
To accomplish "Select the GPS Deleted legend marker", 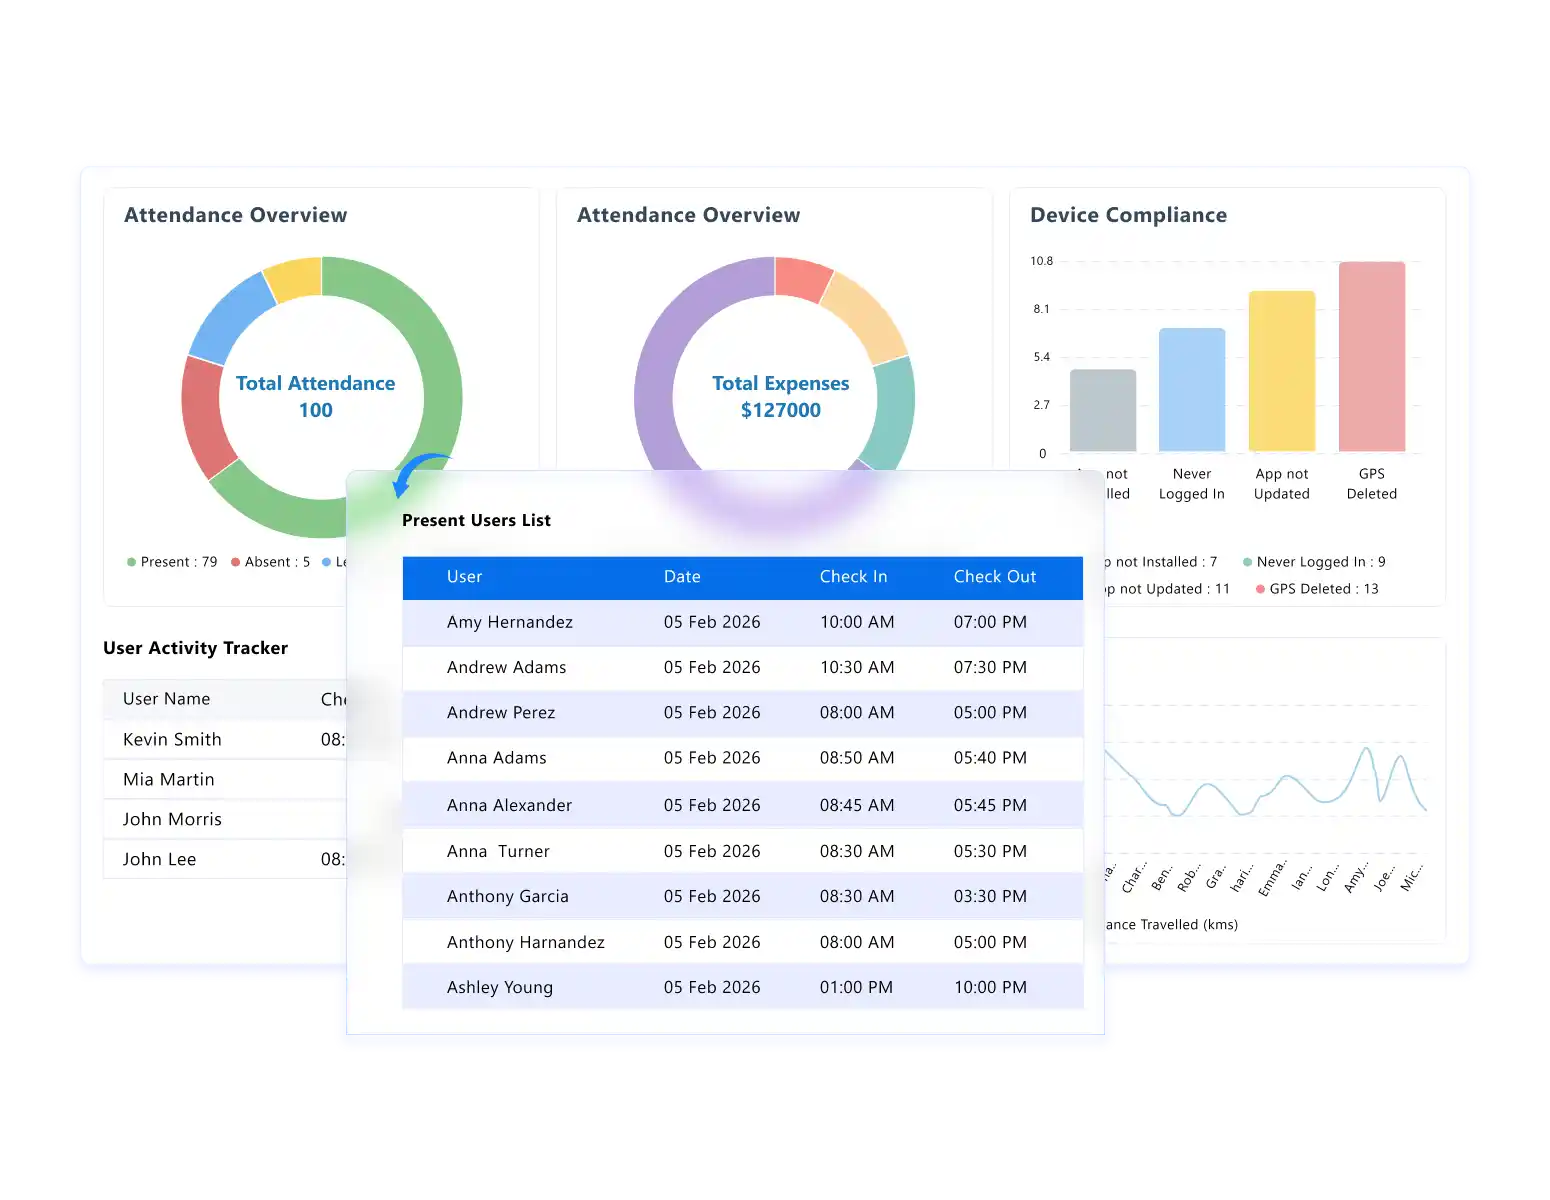I will point(1259,589).
